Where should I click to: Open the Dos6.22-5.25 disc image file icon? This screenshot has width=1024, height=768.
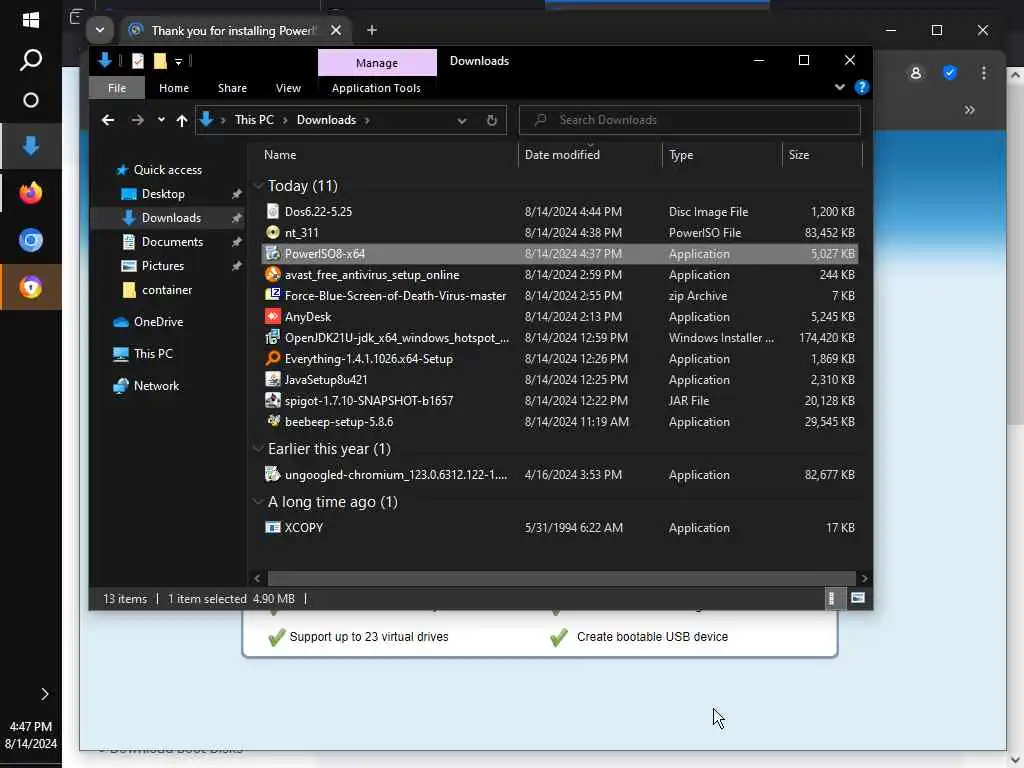[273, 211]
